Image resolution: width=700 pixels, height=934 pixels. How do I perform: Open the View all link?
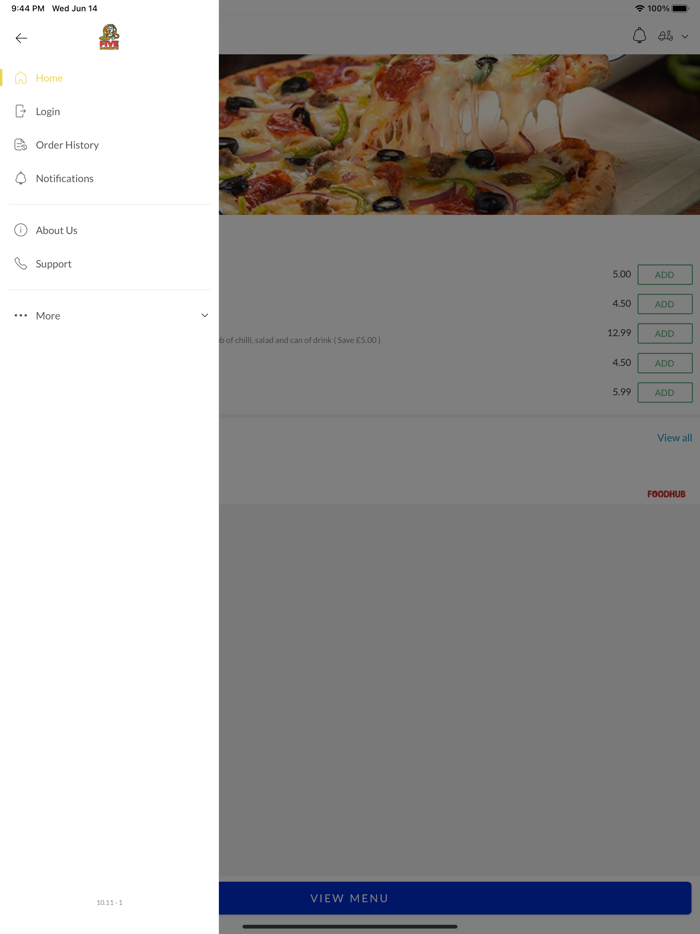coord(674,438)
